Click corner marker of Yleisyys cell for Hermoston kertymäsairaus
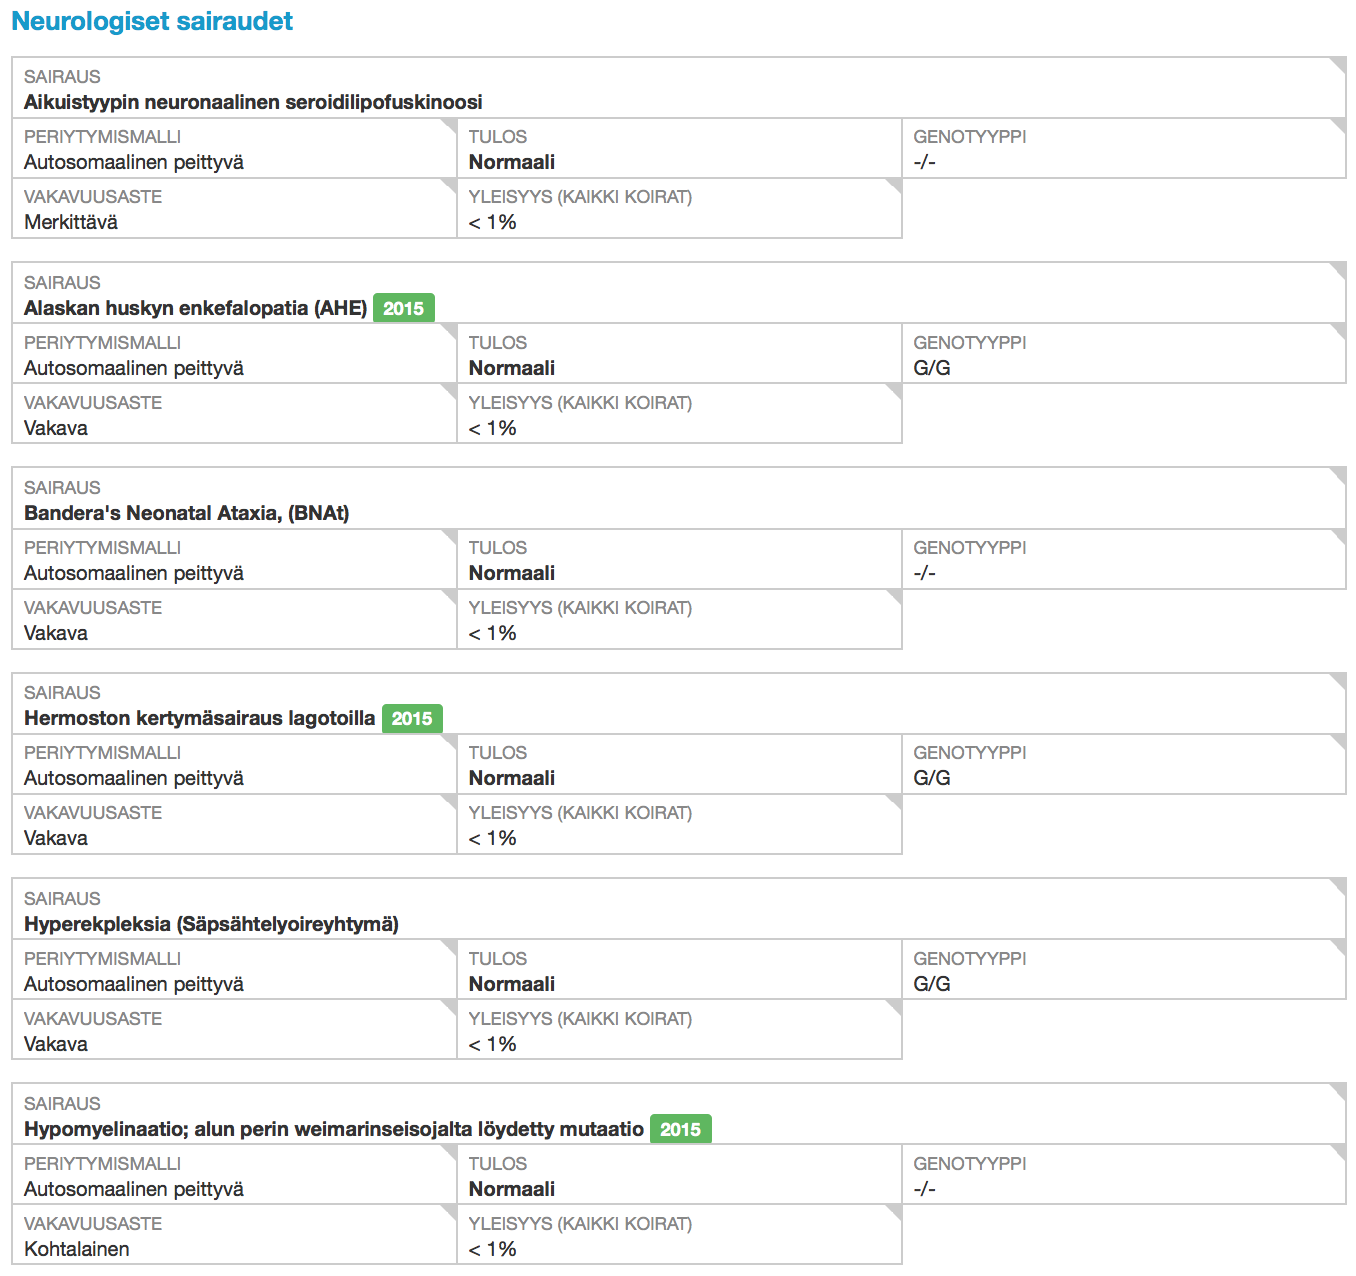This screenshot has height=1276, width=1356. click(894, 801)
